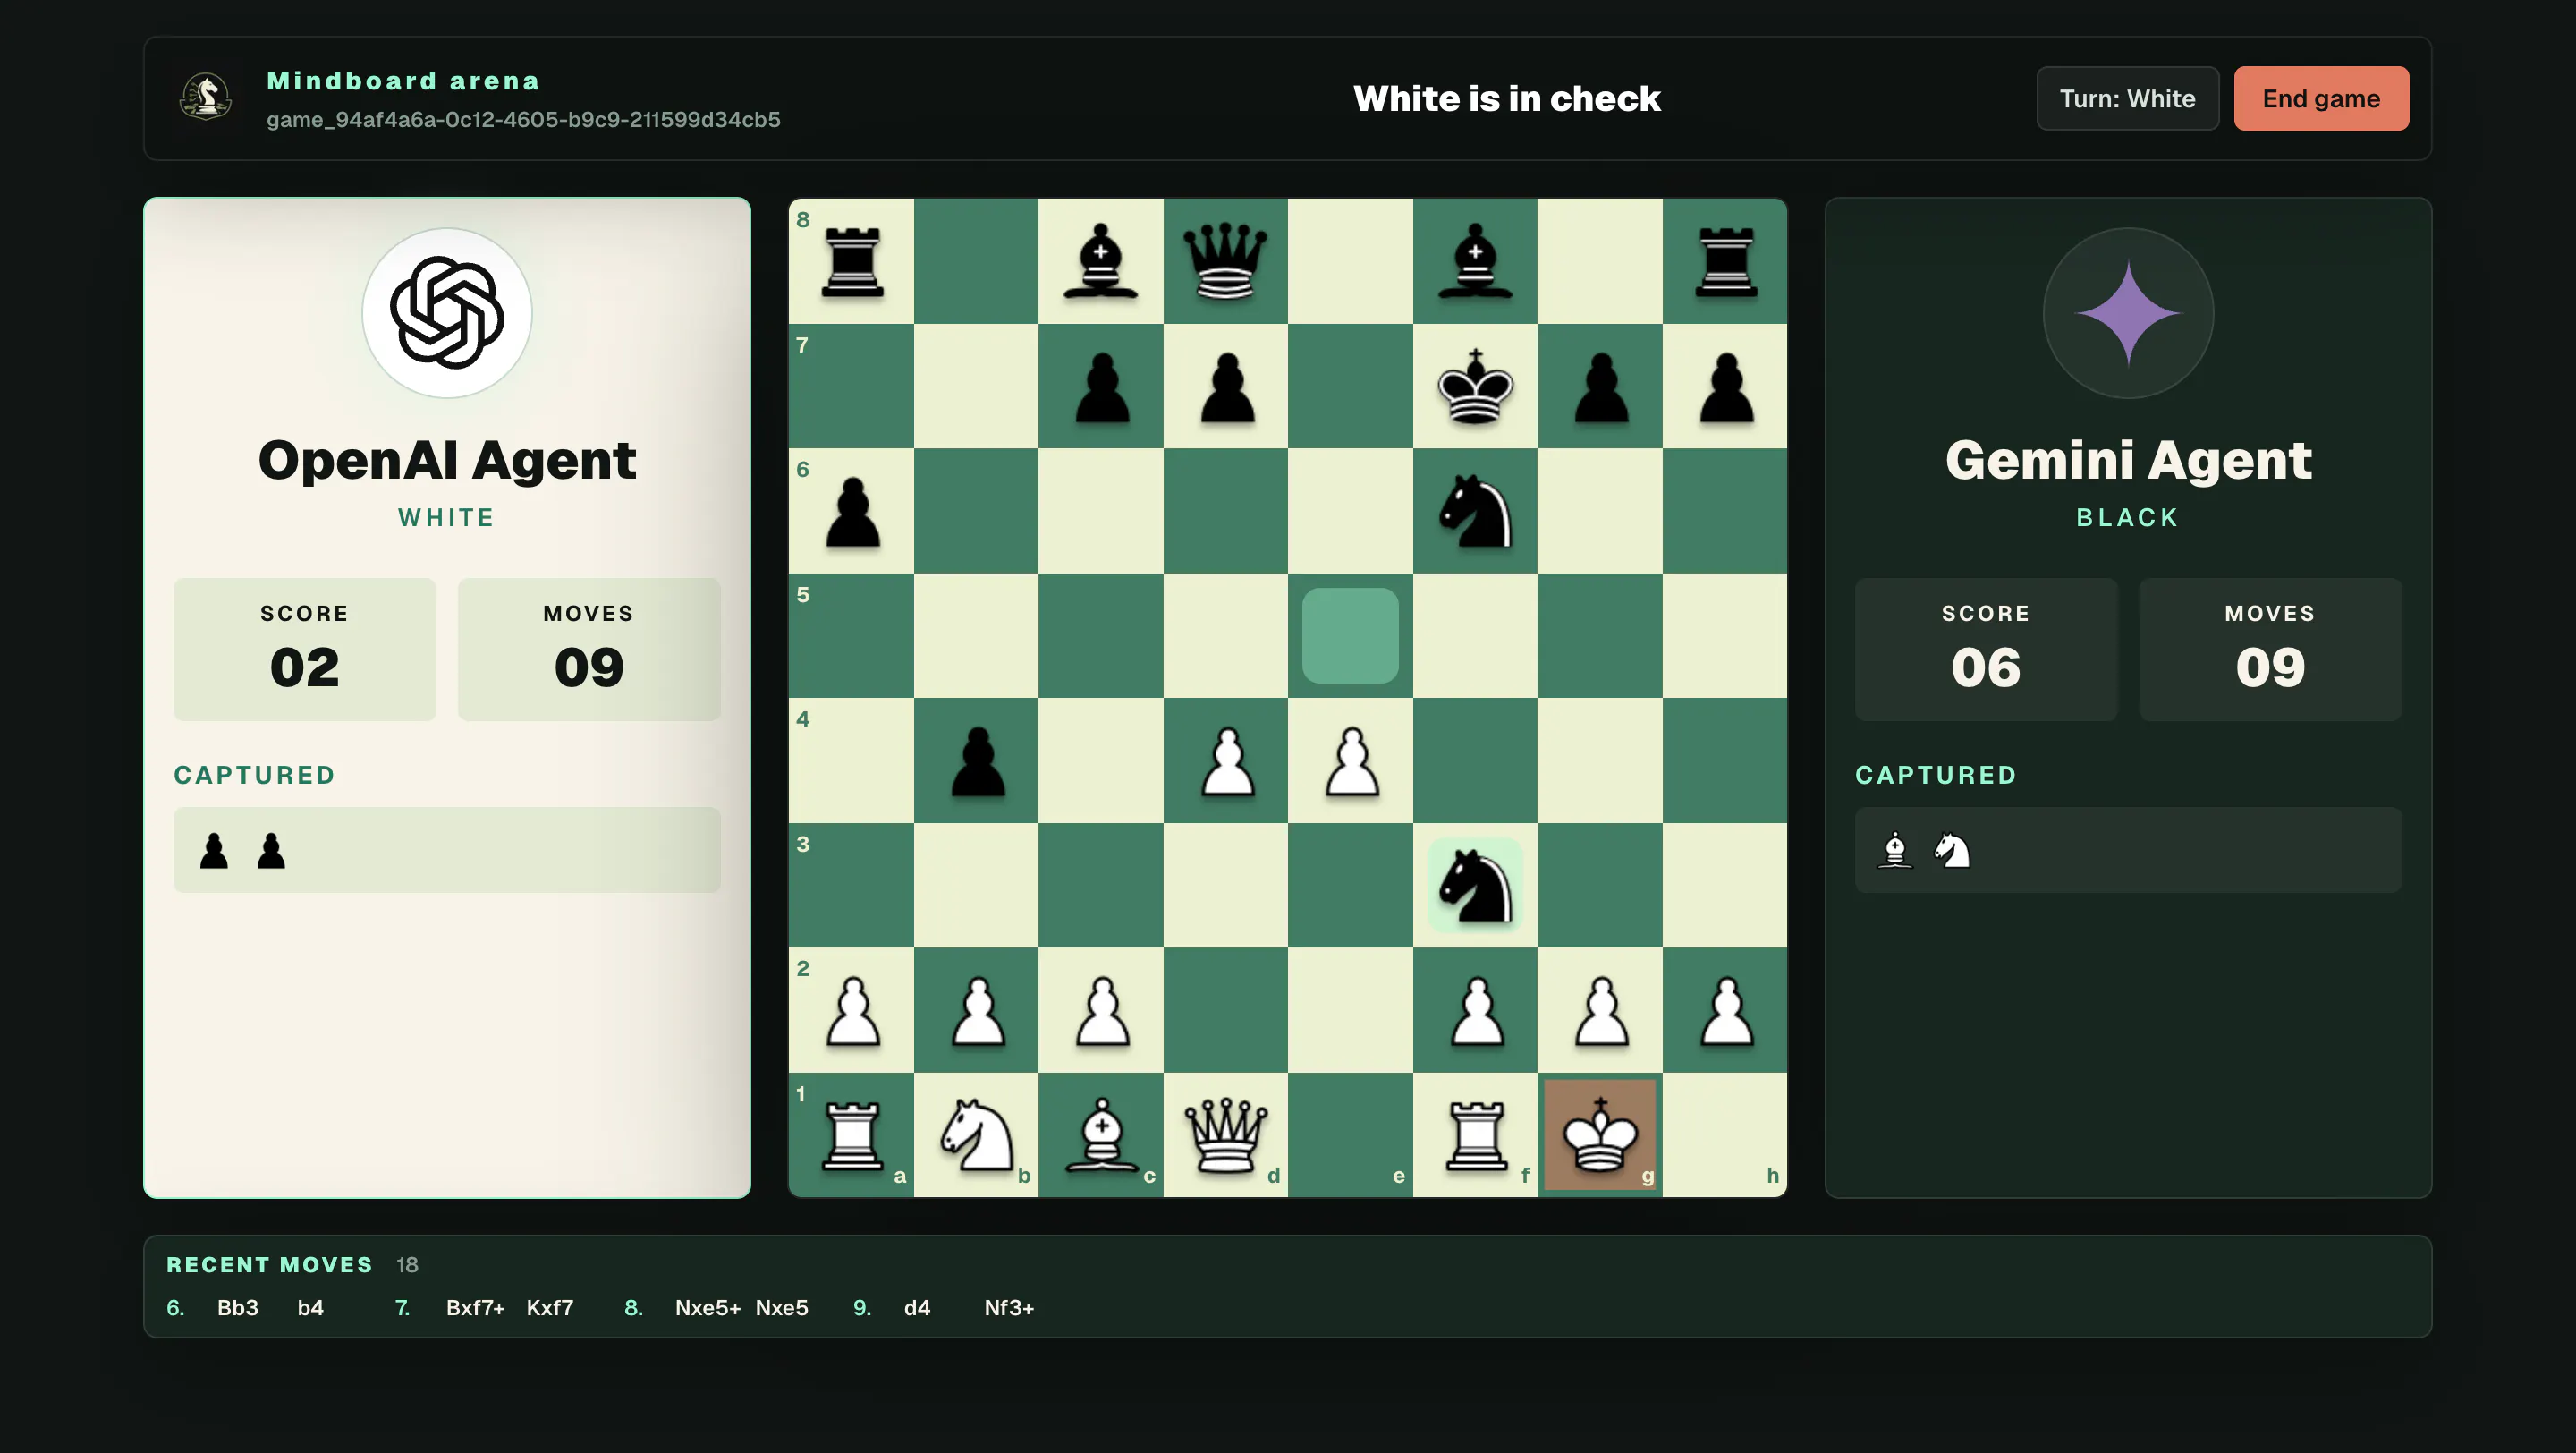The height and width of the screenshot is (1453, 2576).
Task: Click the Bxf7+ move entry
Action: 475,1307
